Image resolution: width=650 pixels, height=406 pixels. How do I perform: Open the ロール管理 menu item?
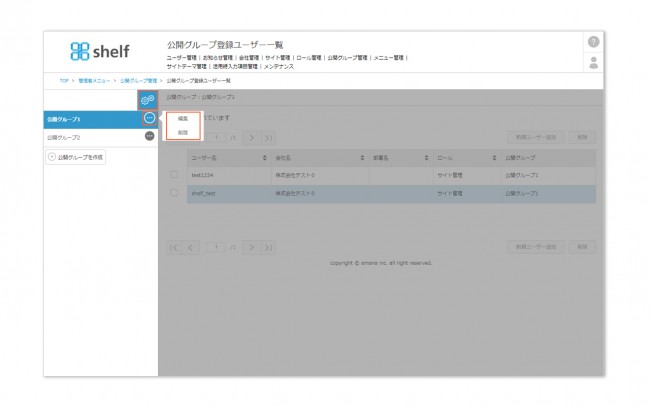tap(308, 58)
